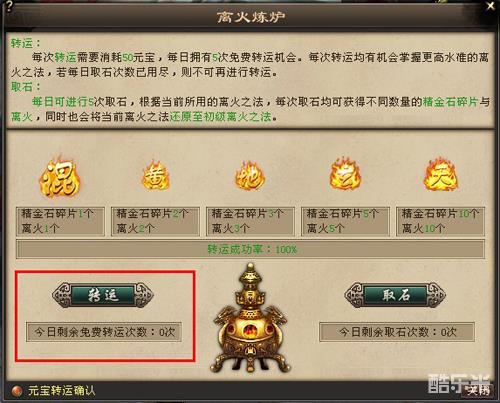Click the 精金石碎片1个 reward box
This screenshot has width=500, height=403.
click(x=60, y=221)
